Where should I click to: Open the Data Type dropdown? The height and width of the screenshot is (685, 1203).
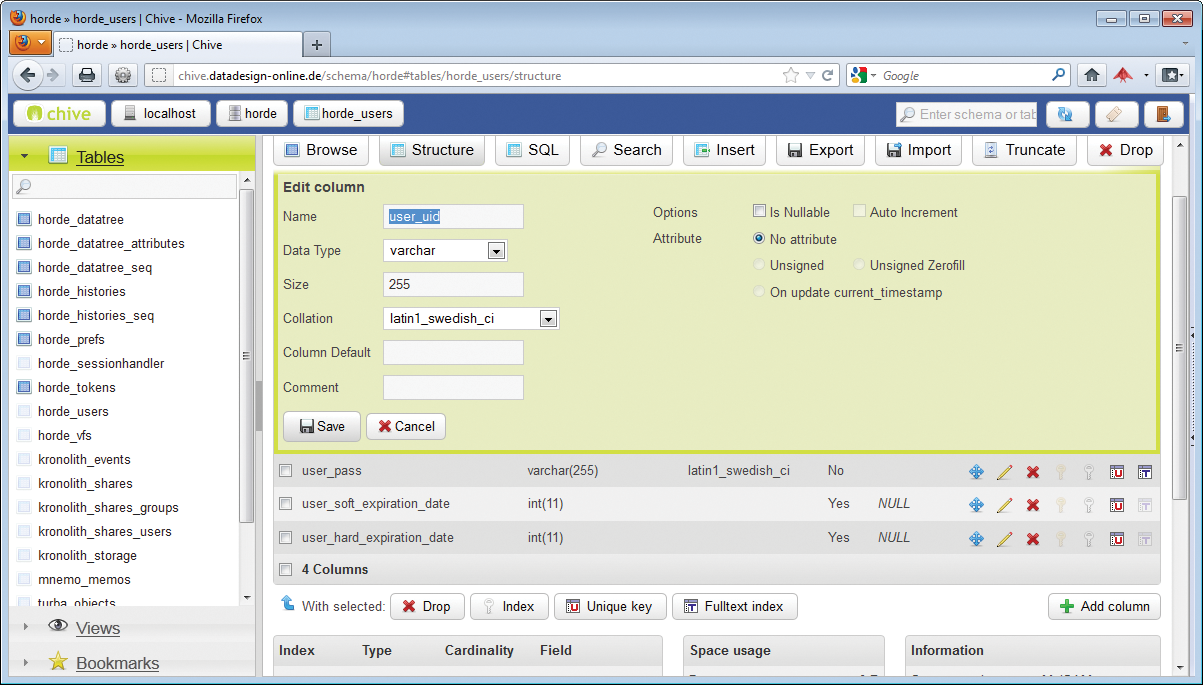point(497,250)
